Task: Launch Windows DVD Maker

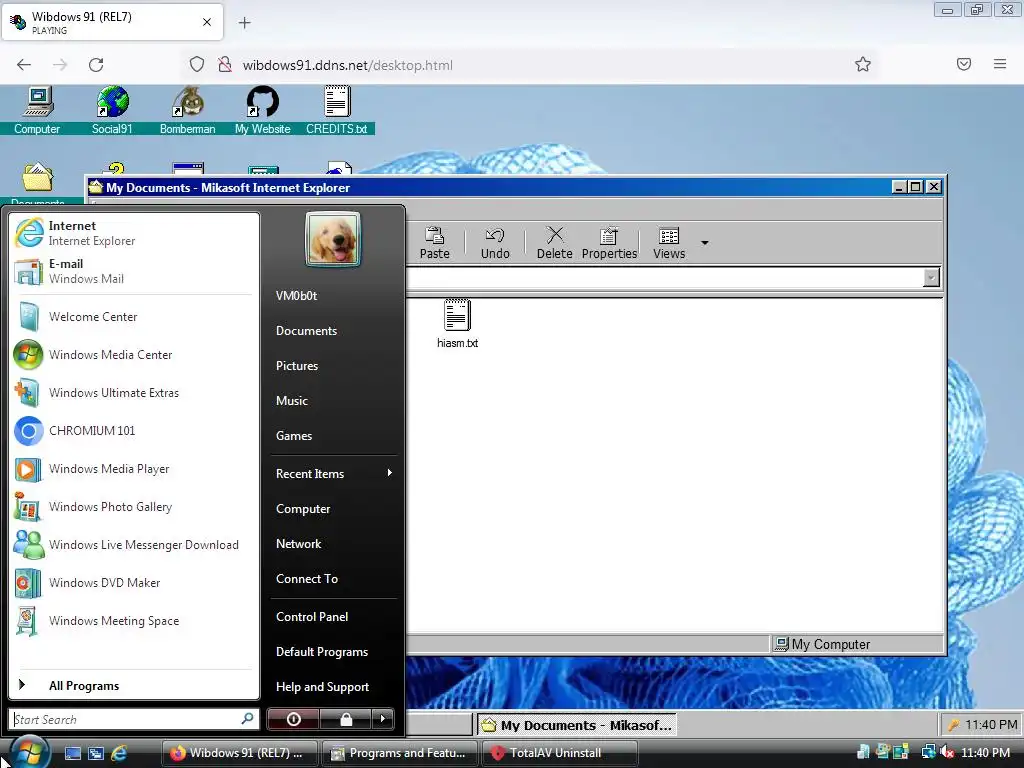Action: coord(133,583)
